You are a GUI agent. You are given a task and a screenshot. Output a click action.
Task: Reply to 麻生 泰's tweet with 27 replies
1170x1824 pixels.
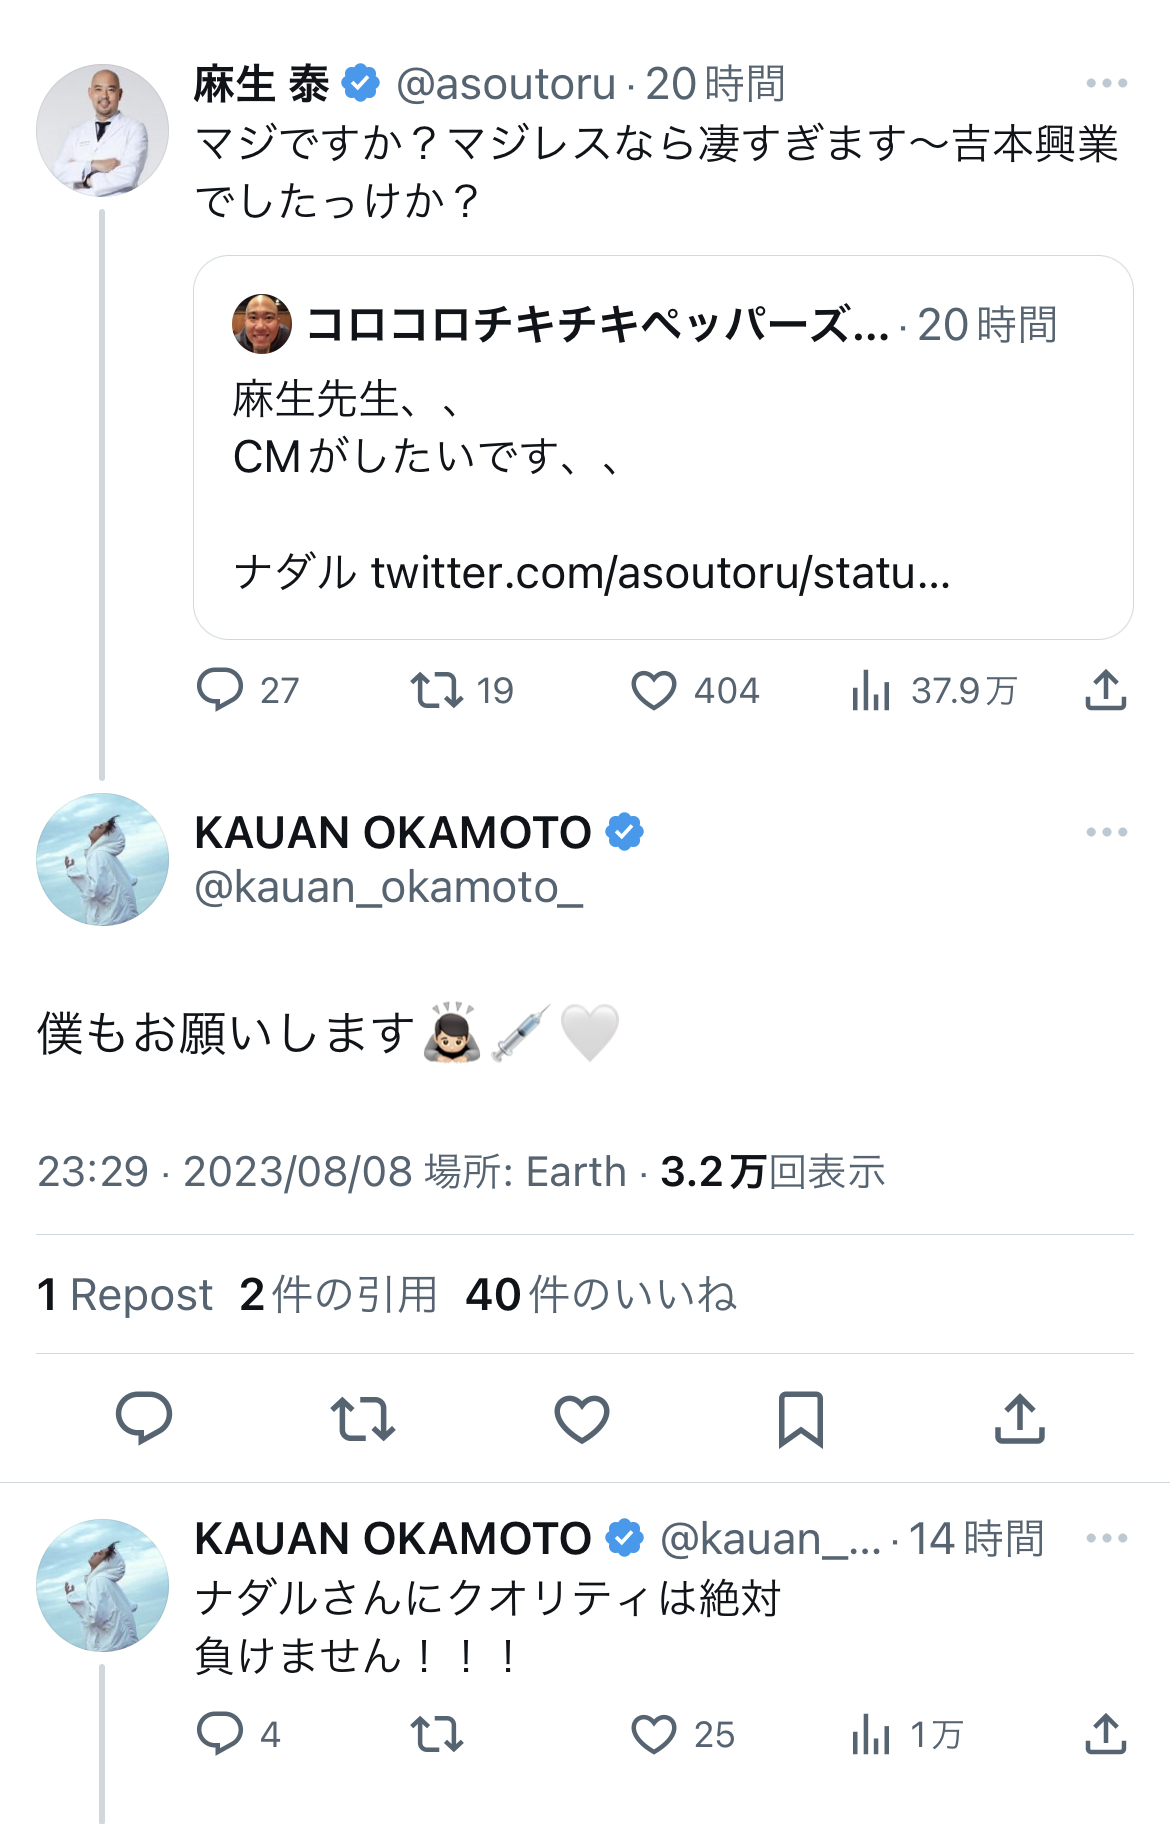click(x=220, y=690)
